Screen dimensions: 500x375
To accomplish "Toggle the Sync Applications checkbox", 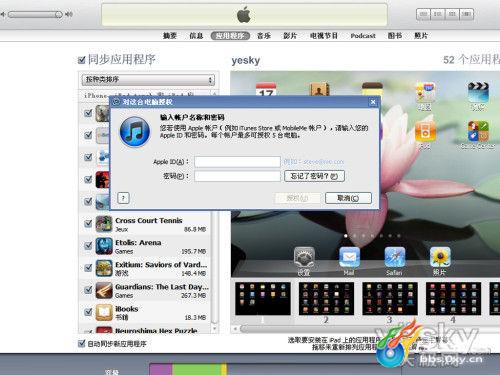I will pos(81,60).
